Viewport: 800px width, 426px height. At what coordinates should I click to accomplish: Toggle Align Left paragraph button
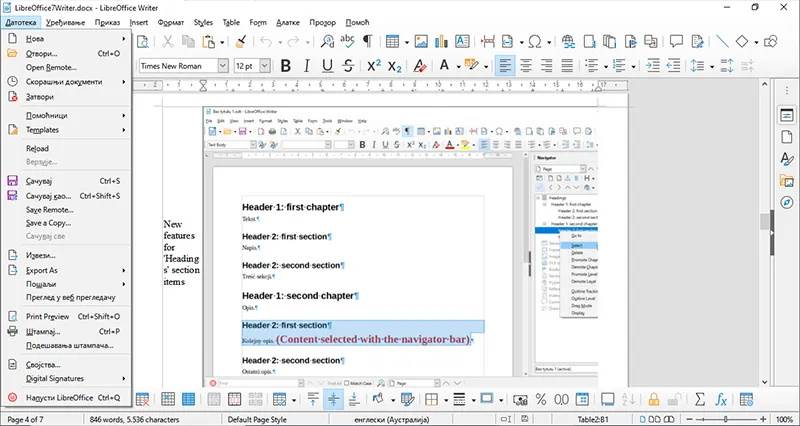[x=505, y=66]
